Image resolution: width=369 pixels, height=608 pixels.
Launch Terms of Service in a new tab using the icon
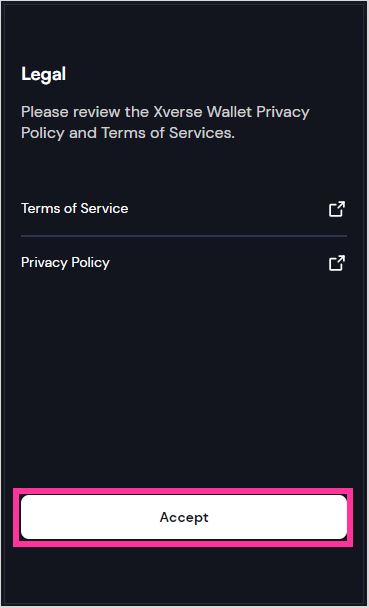pos(336,209)
